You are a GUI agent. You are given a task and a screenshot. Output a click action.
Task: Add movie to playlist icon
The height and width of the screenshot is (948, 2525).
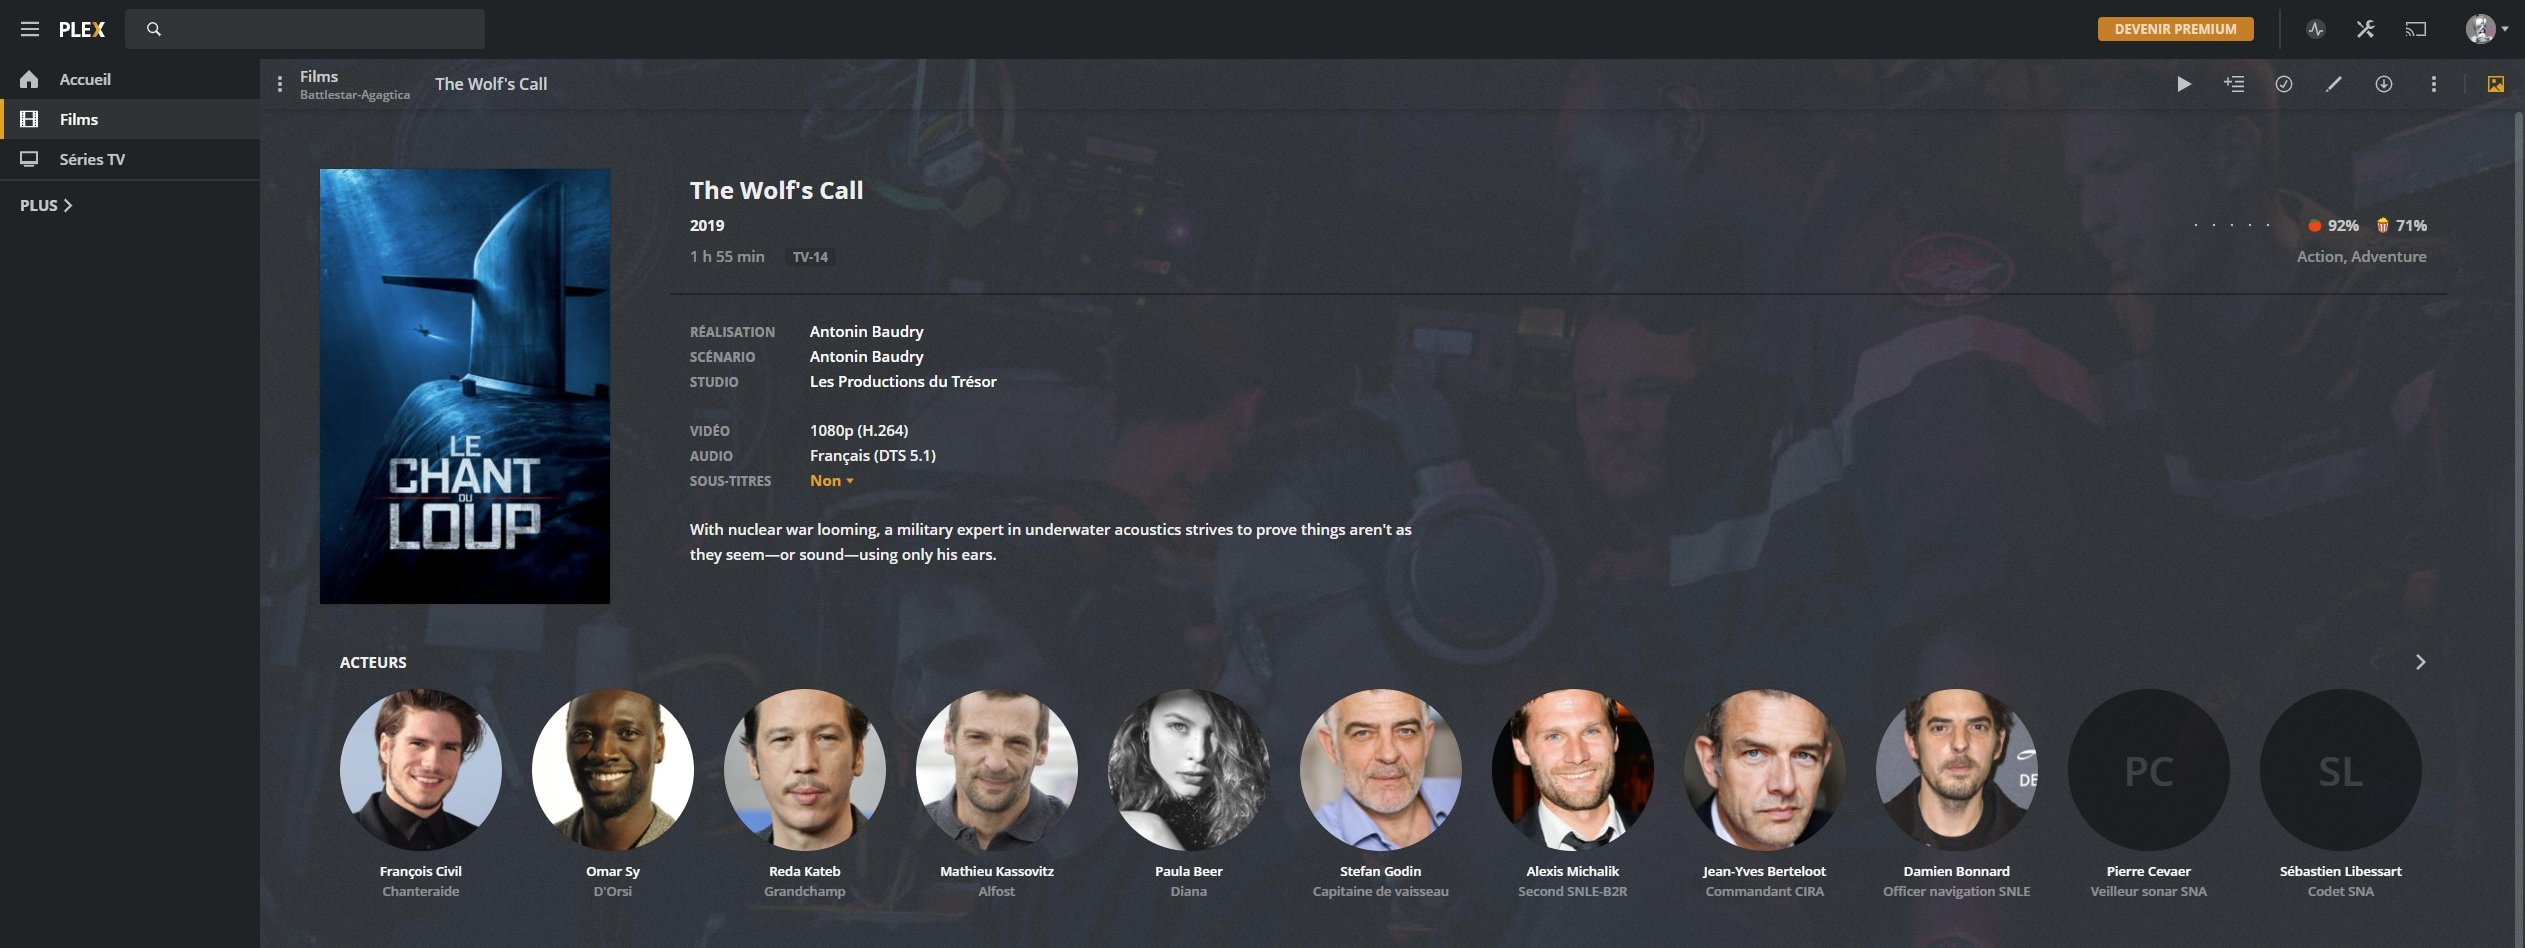pyautogui.click(x=2234, y=84)
